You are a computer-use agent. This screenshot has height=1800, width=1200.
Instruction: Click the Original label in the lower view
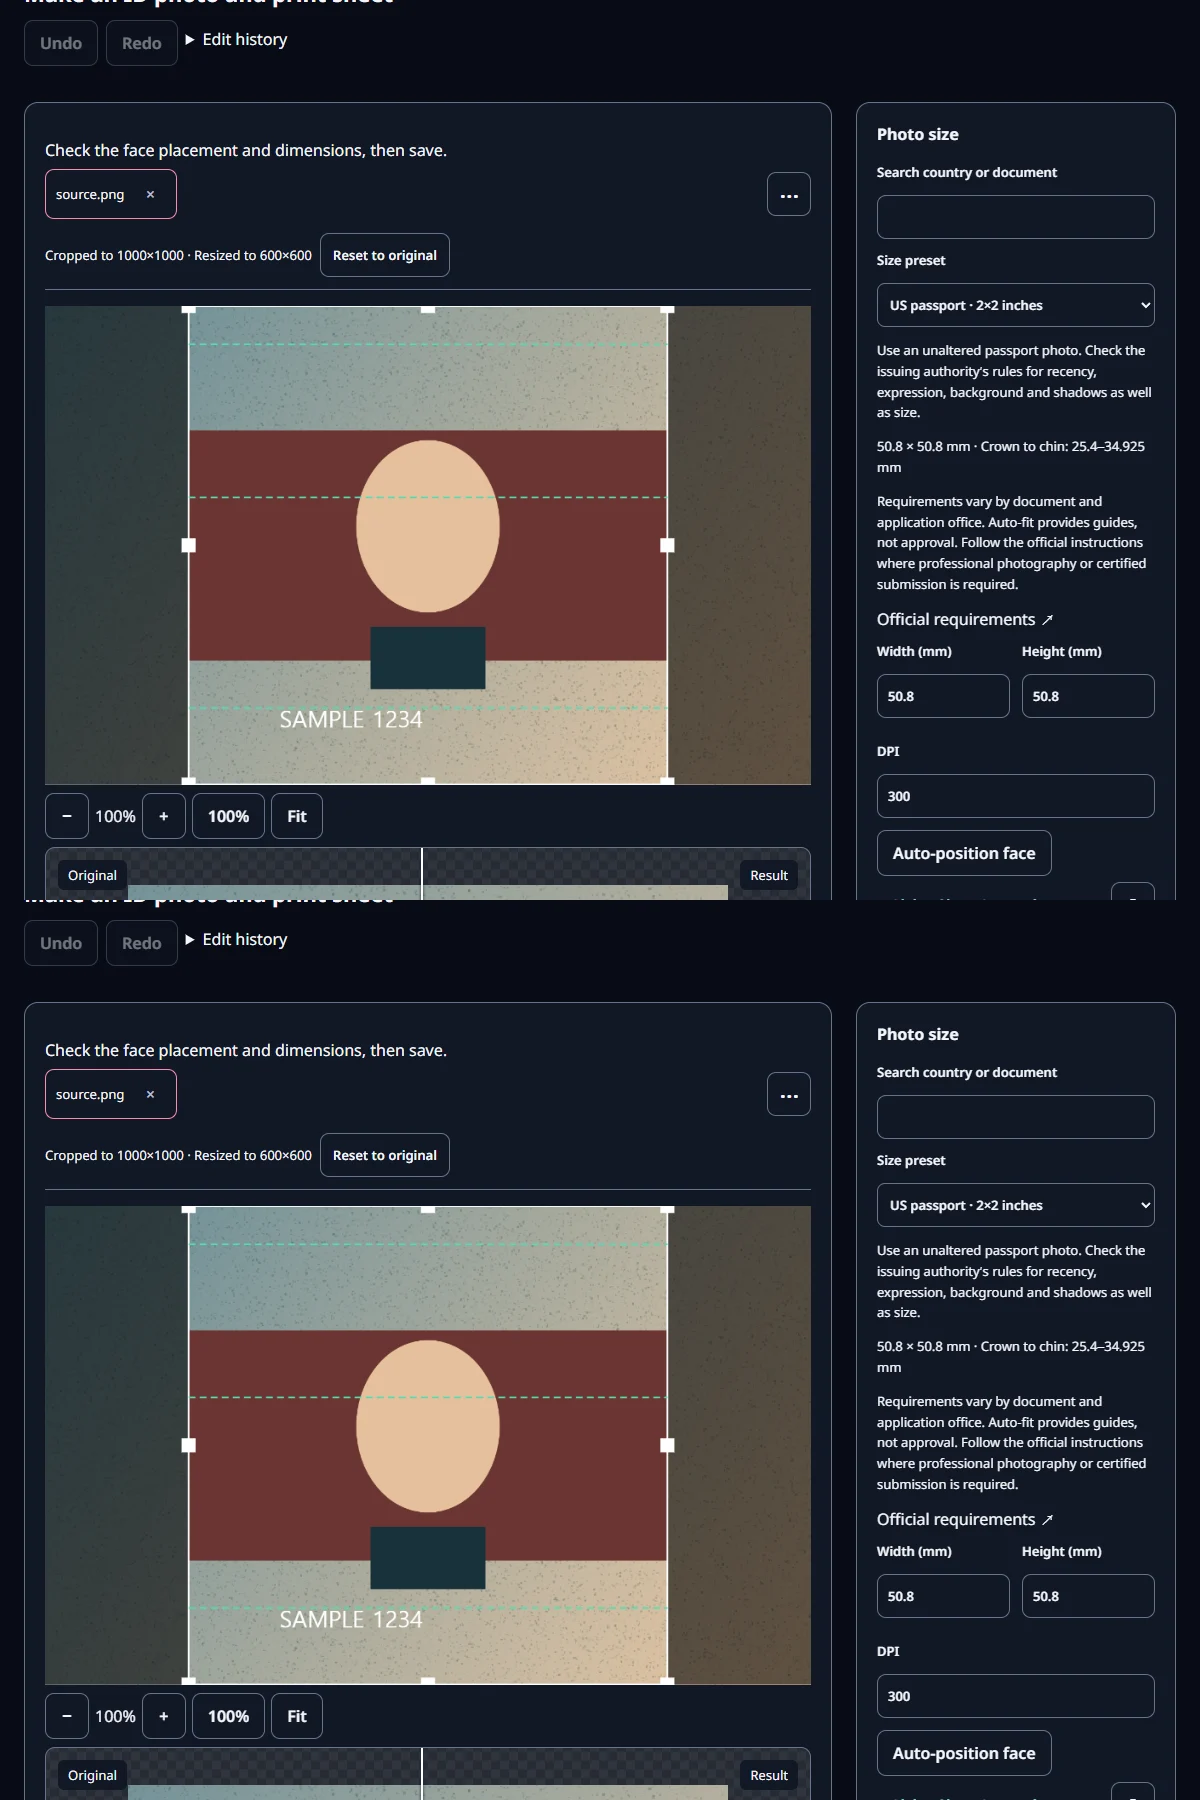[92, 1775]
